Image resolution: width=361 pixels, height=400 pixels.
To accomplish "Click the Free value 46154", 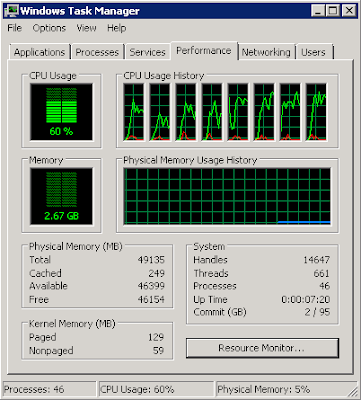I will [151, 299].
